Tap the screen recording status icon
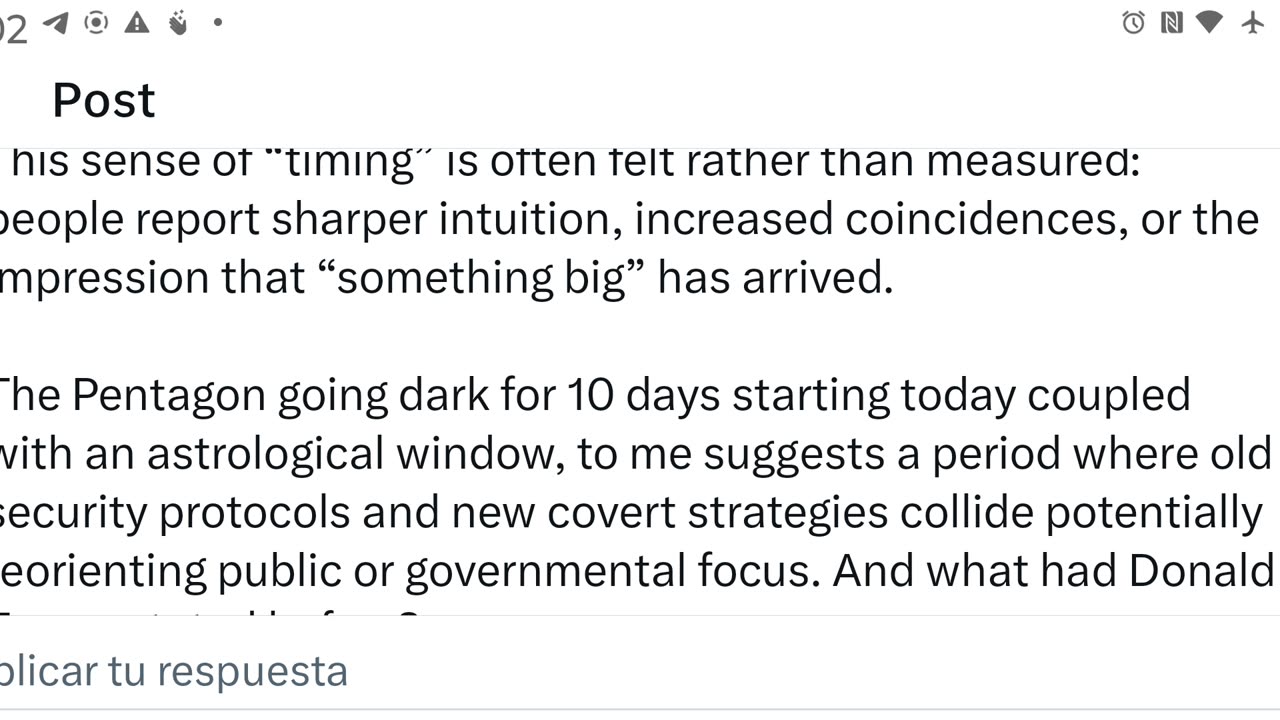The height and width of the screenshot is (720, 1280). coord(96,22)
